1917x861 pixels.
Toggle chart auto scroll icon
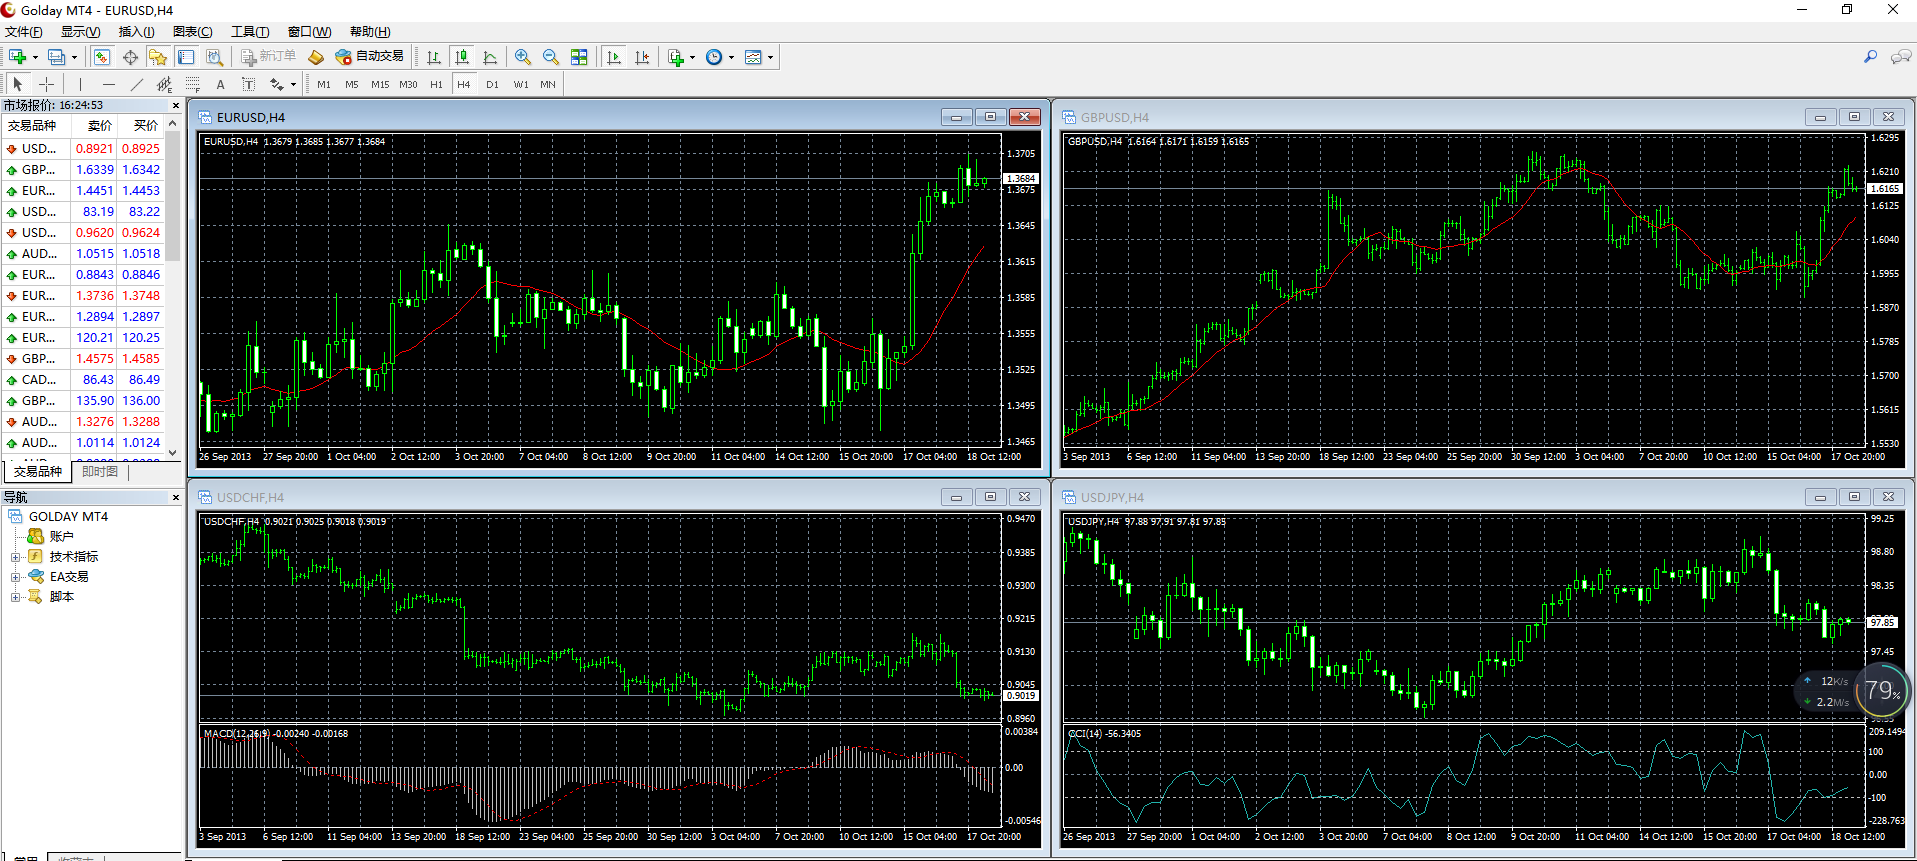pos(614,57)
